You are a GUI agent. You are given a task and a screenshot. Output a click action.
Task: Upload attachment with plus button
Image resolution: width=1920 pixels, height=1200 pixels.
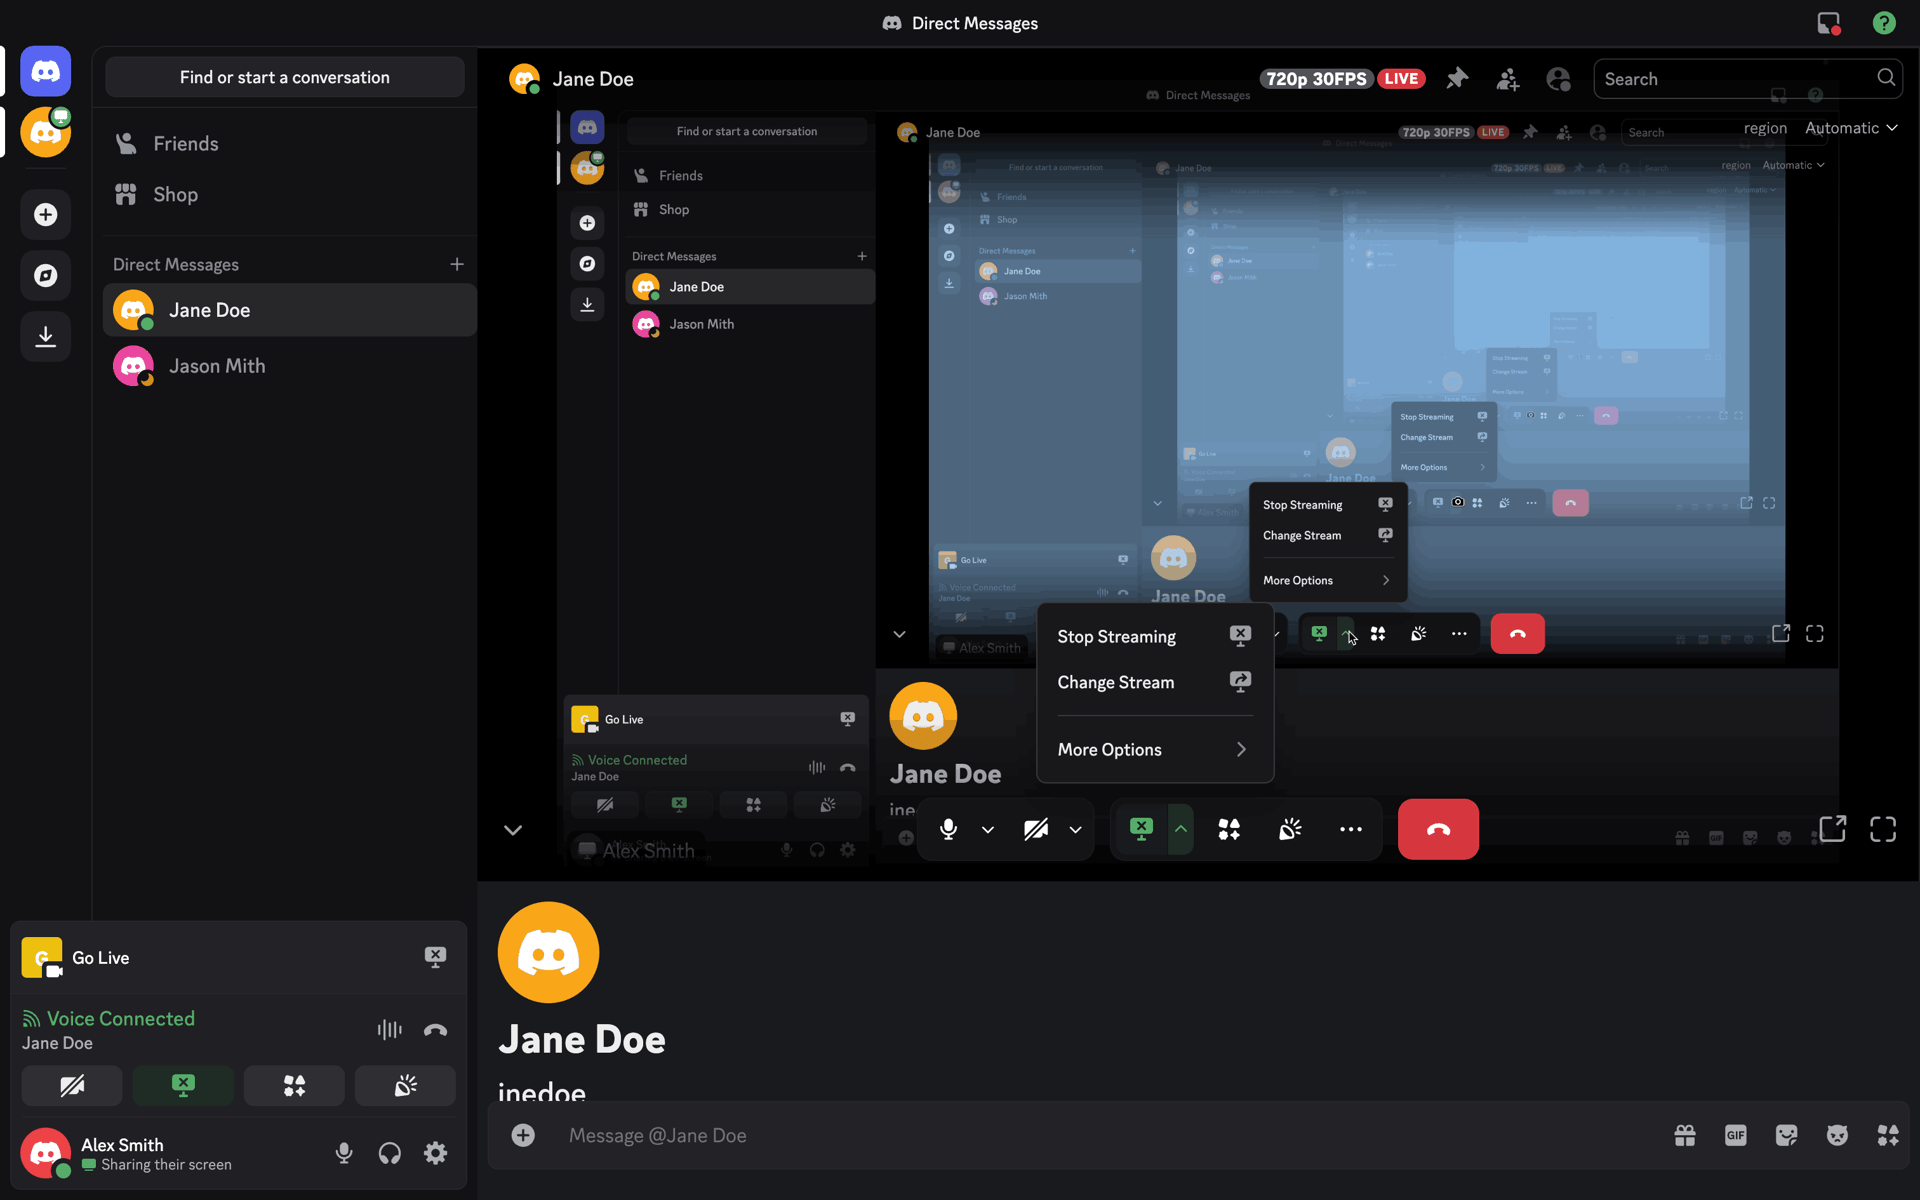523,1135
